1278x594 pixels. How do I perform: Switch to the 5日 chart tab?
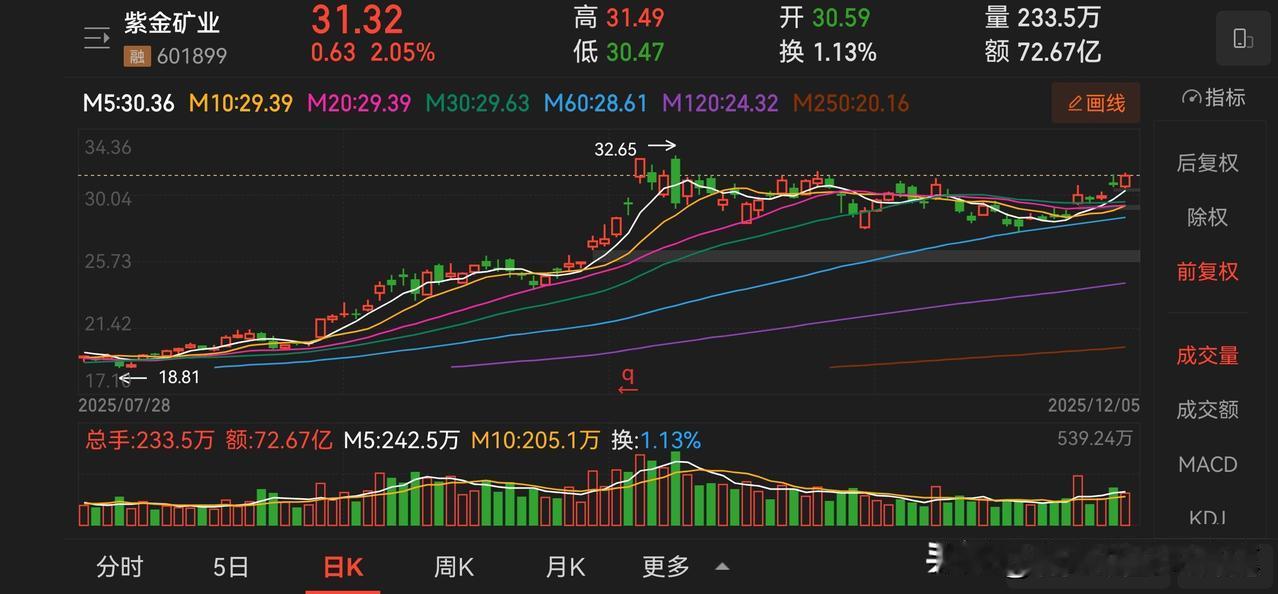[x=231, y=567]
